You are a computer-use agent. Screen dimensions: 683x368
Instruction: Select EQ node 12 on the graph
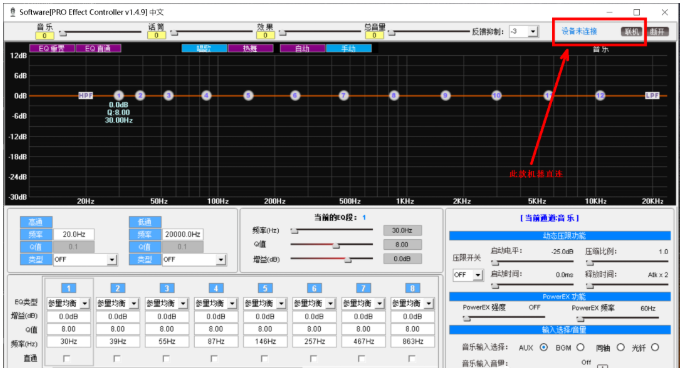click(x=600, y=95)
